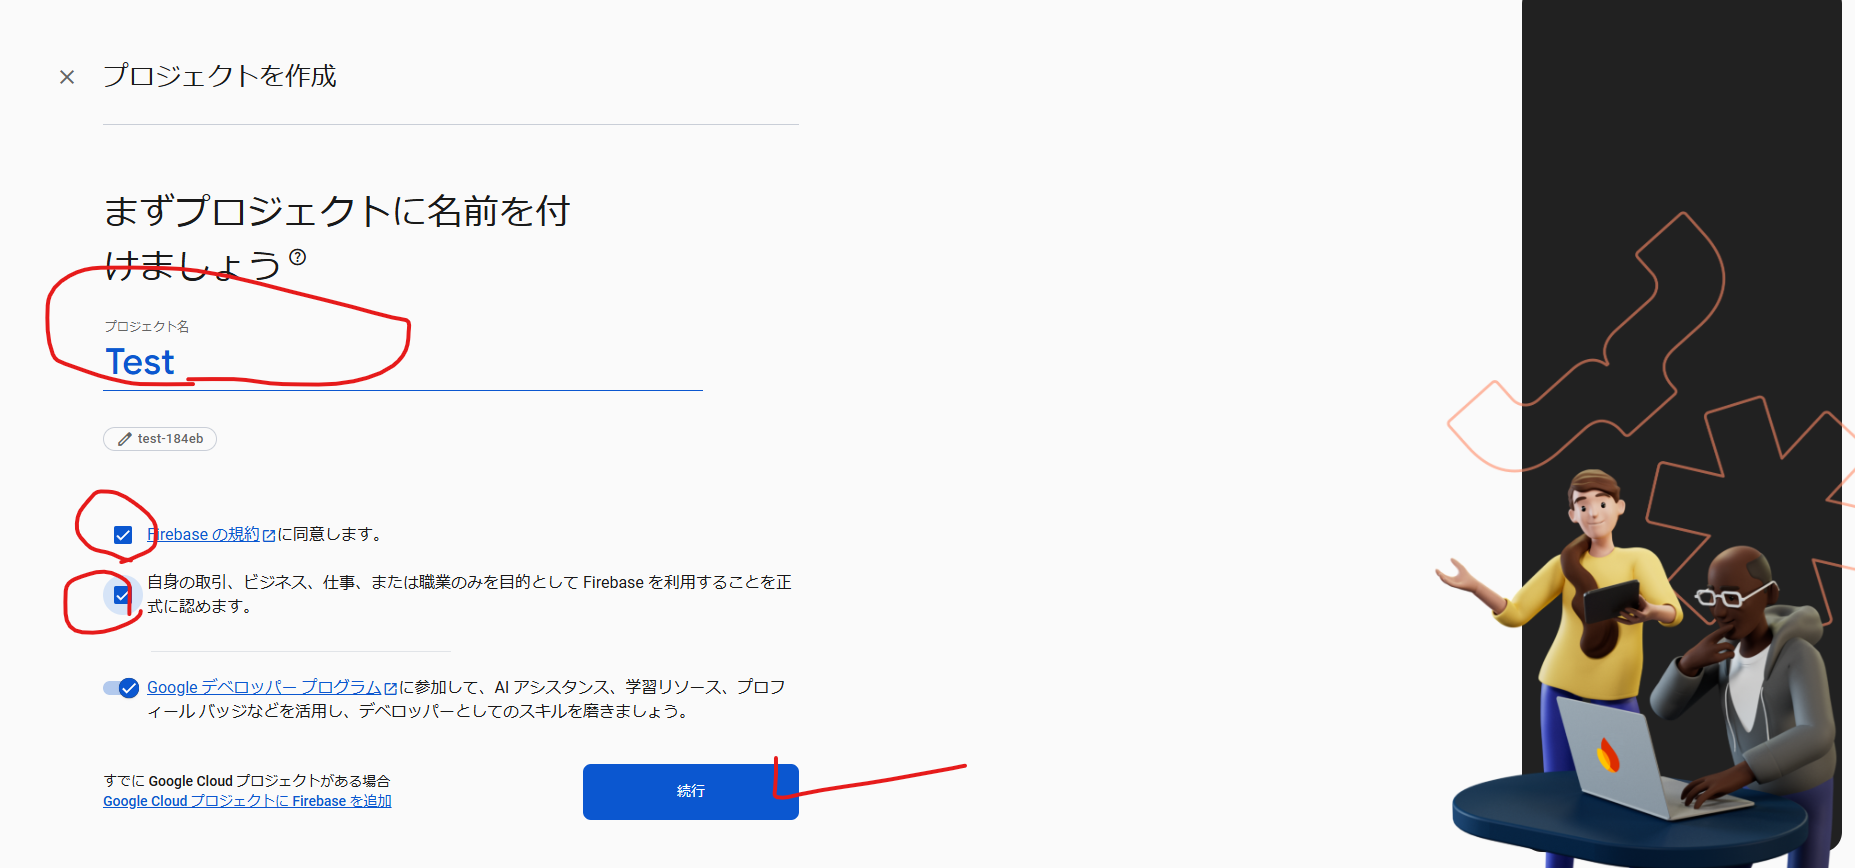Click the まずプロジェクトに名前を付けましょう heading

tap(337, 238)
